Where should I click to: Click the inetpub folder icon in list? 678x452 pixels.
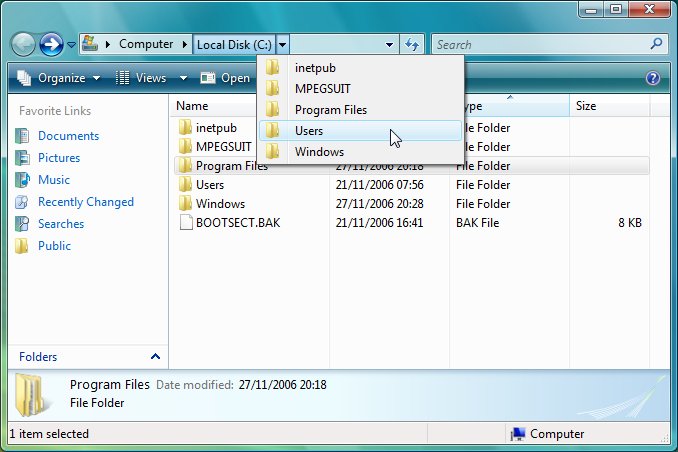[185, 128]
